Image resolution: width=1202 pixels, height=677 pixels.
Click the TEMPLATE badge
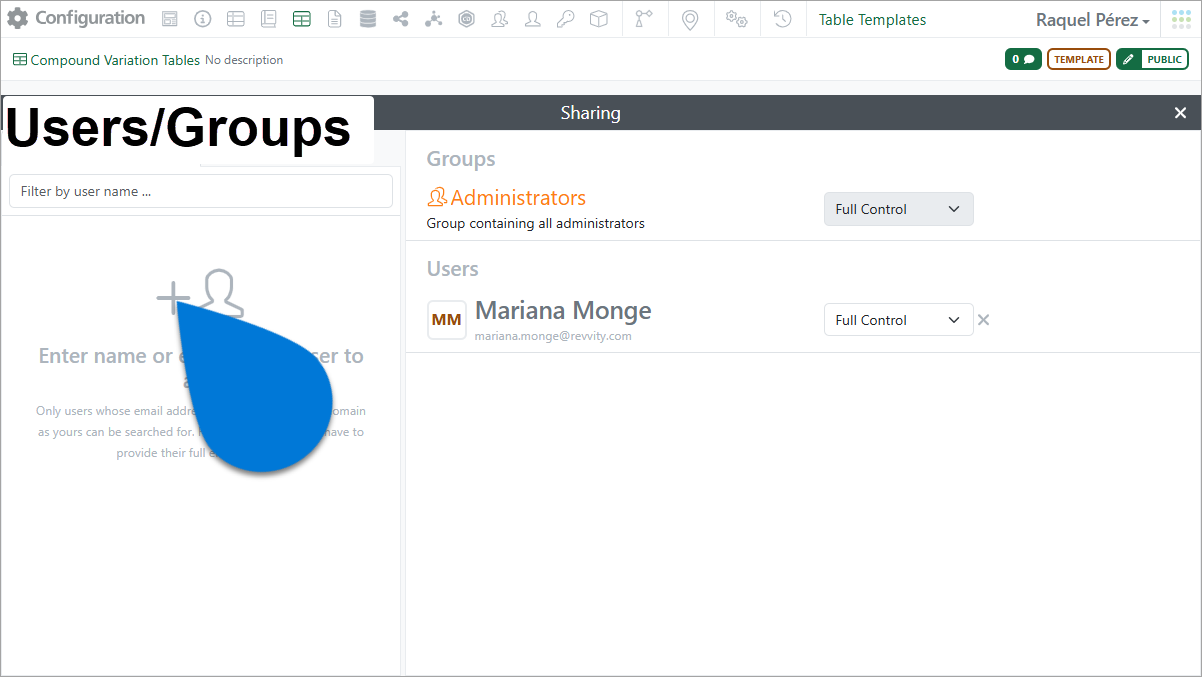1078,60
